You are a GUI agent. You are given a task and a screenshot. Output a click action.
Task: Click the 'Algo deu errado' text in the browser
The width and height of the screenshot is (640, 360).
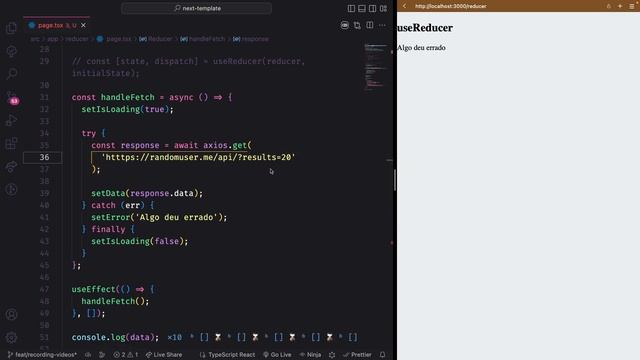421,48
